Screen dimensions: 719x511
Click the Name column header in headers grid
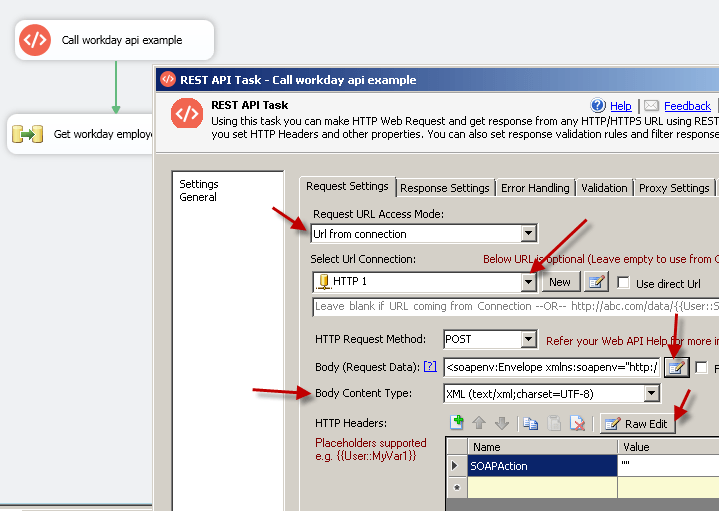point(542,447)
